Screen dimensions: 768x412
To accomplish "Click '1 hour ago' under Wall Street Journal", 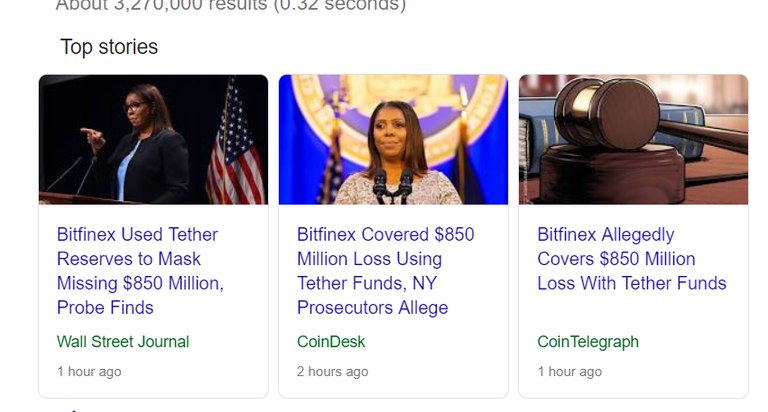I will 89,372.
